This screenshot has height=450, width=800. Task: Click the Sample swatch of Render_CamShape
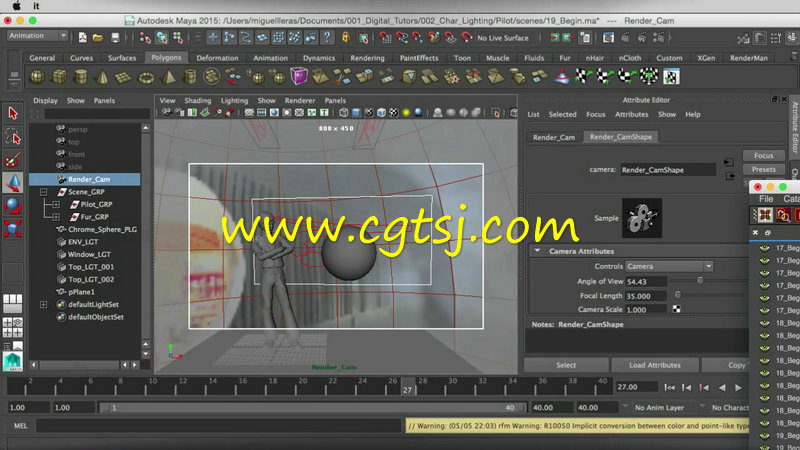point(642,218)
